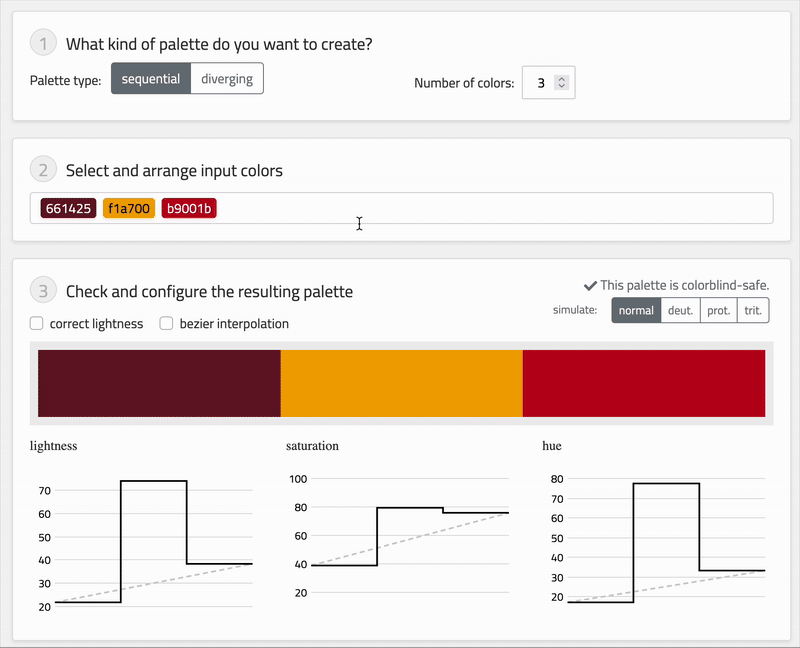Click the colorblind-safe checkmark icon
The image size is (800, 648).
(x=590, y=285)
